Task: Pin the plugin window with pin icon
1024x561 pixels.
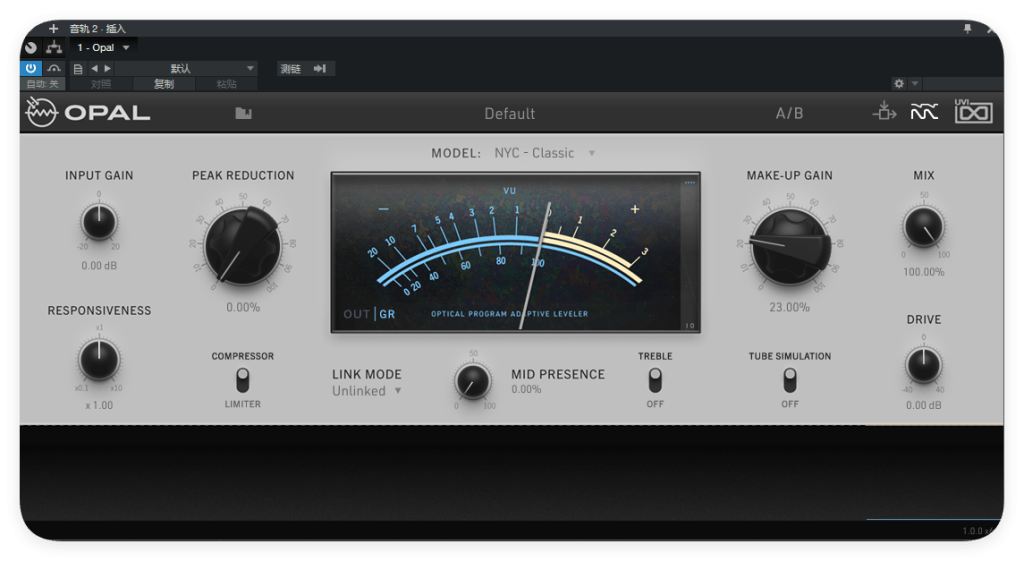Action: coord(967,28)
